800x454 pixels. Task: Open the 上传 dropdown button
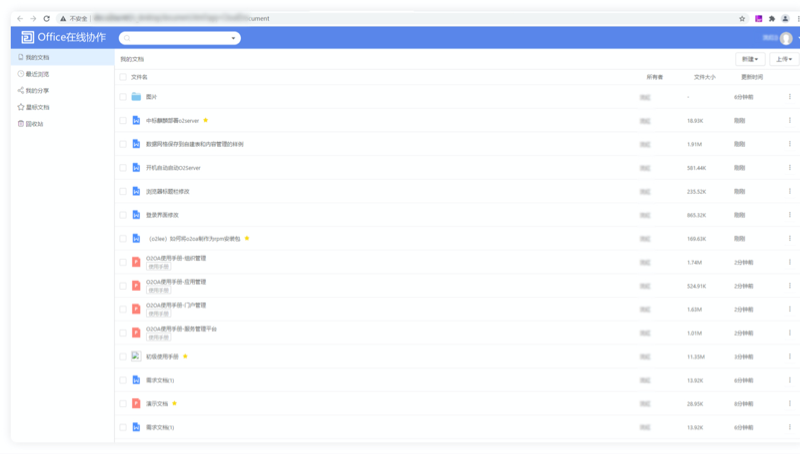(783, 59)
